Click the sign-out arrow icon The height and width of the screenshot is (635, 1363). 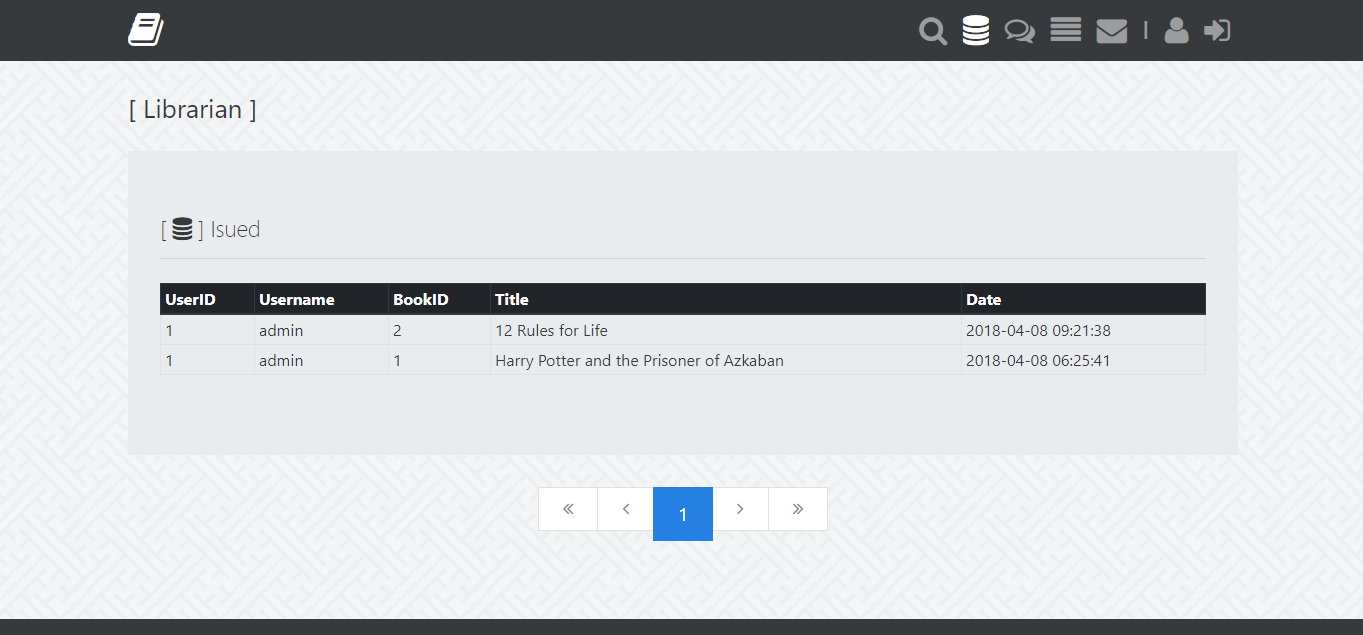(1217, 30)
